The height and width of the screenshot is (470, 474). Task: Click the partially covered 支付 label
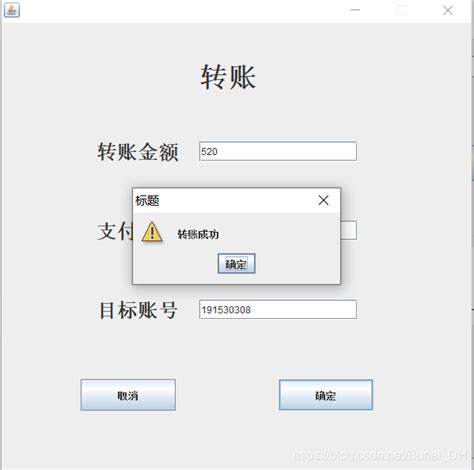point(115,231)
